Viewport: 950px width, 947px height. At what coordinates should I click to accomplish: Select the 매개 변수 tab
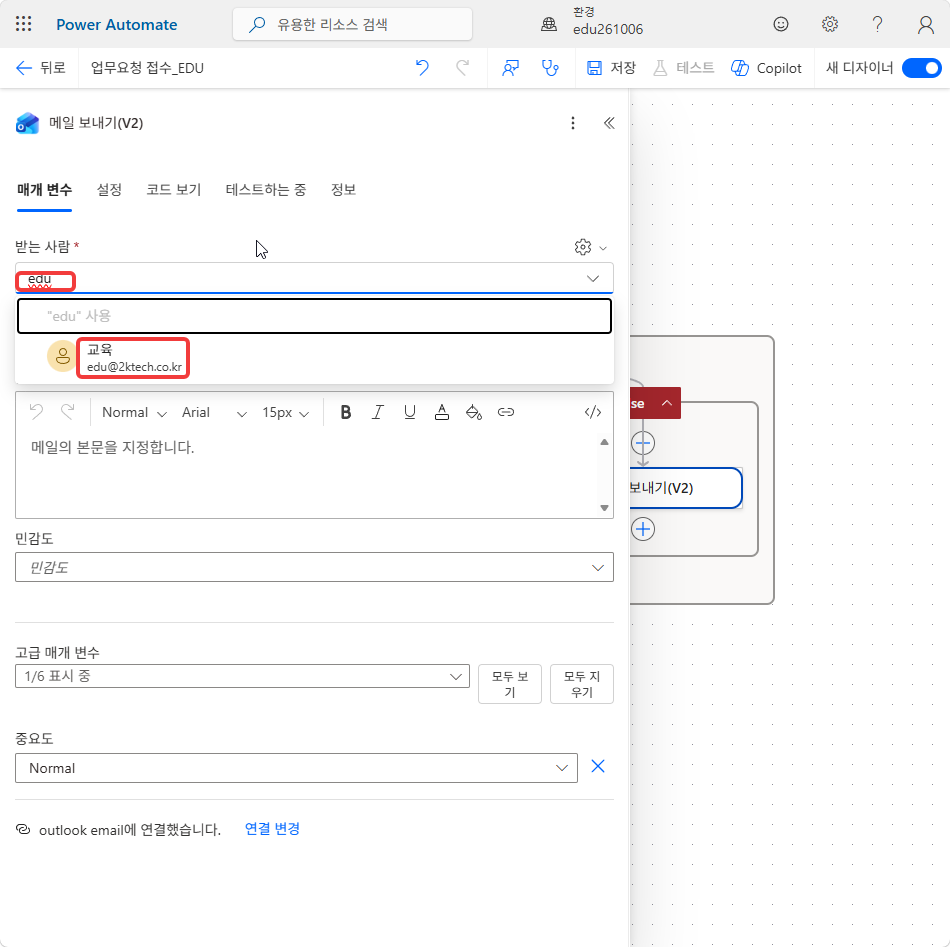pos(44,190)
